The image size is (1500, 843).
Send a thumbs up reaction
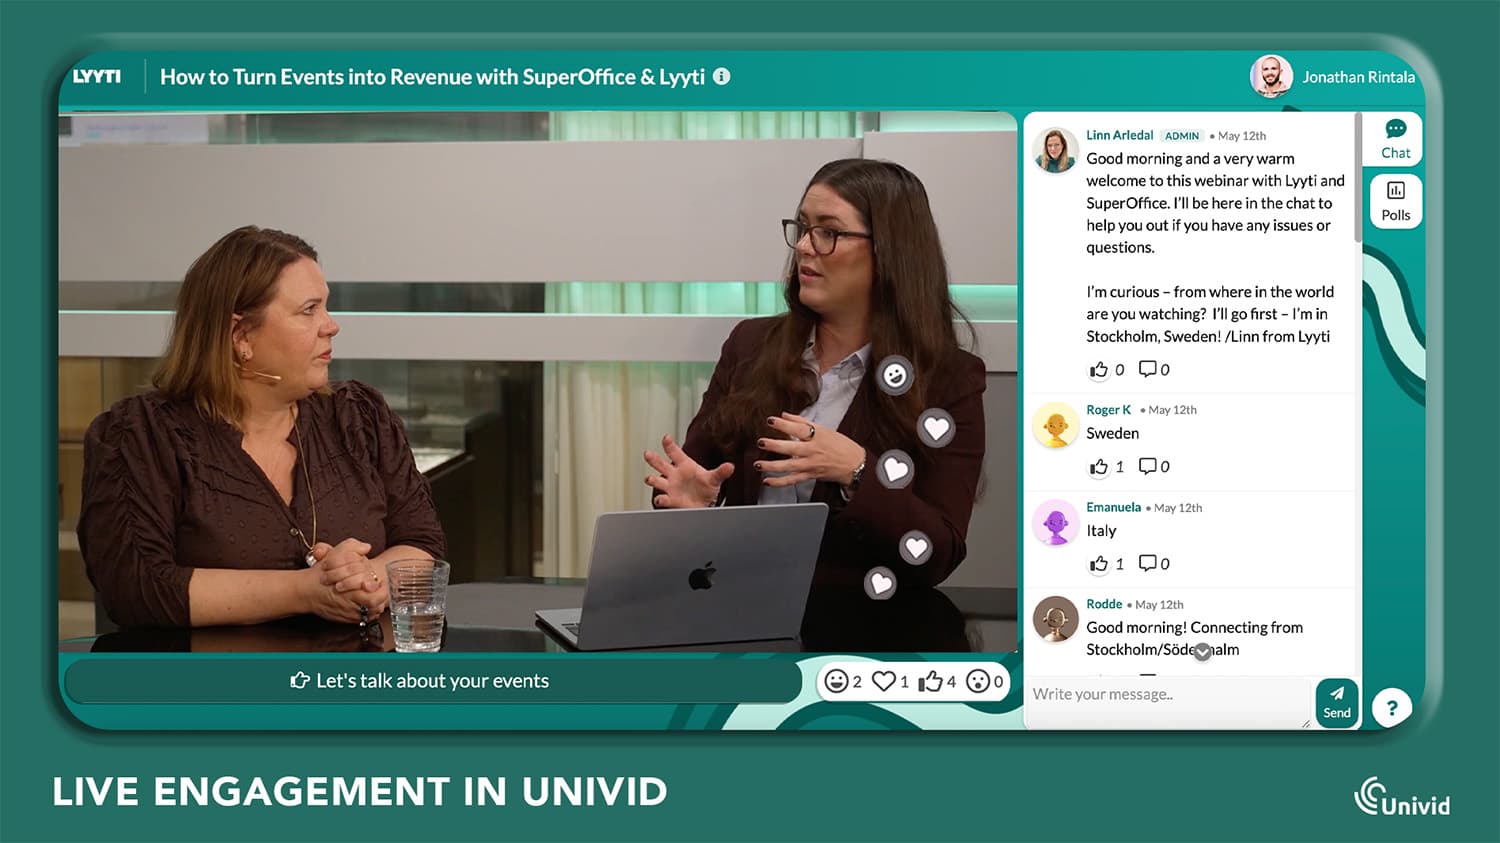[931, 681]
